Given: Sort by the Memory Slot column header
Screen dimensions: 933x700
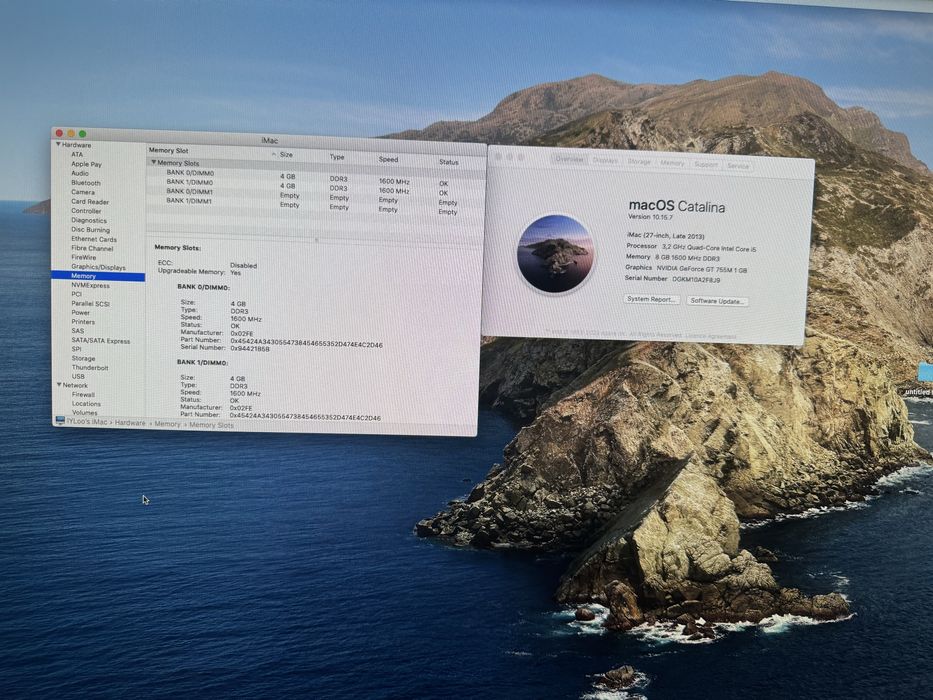Looking at the screenshot, I should [x=168, y=151].
